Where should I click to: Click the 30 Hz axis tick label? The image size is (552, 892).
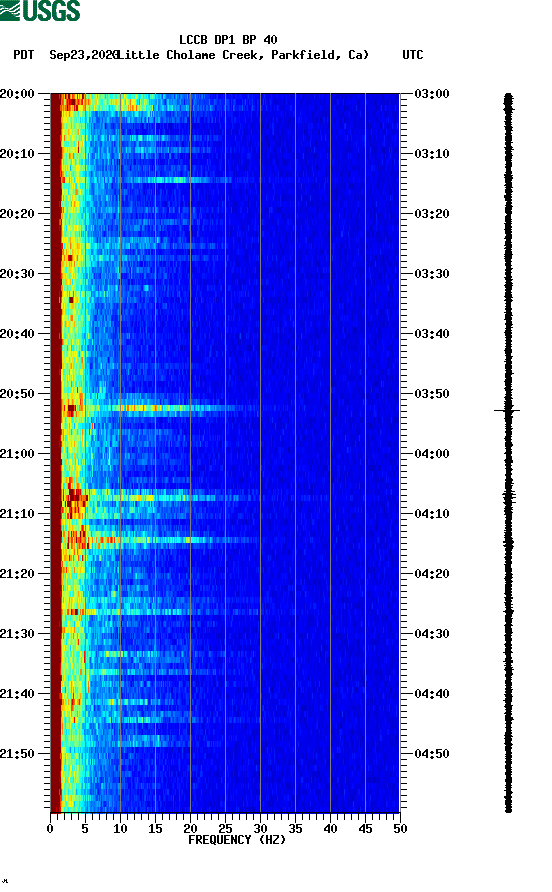[260, 829]
